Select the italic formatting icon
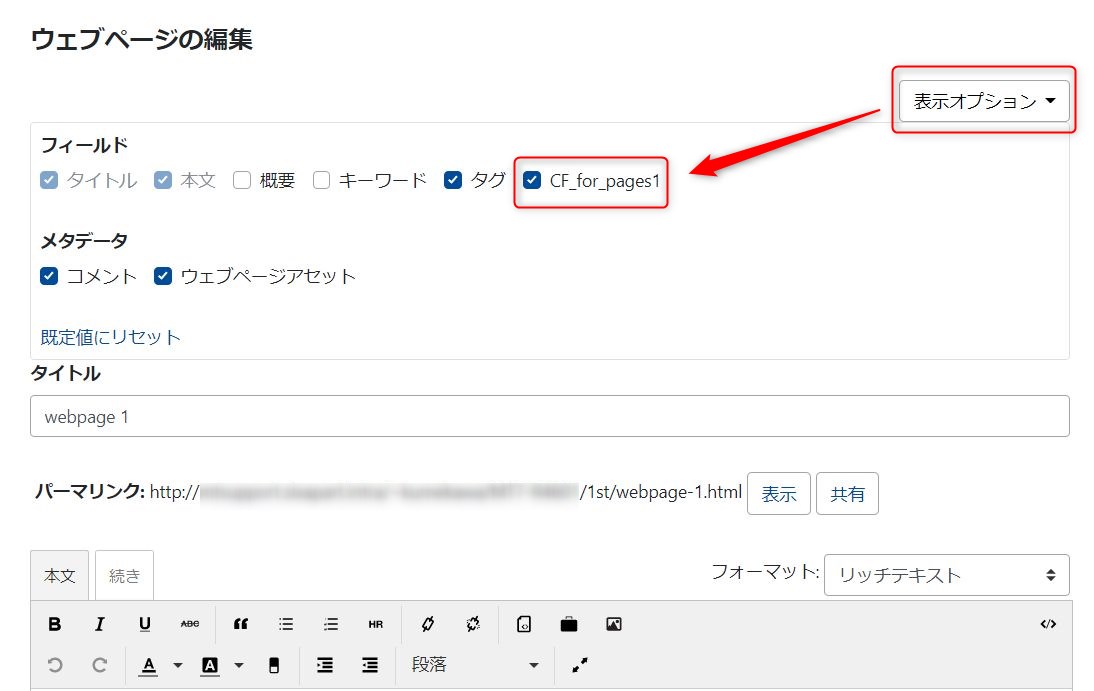The height and width of the screenshot is (691, 1094). 99,623
